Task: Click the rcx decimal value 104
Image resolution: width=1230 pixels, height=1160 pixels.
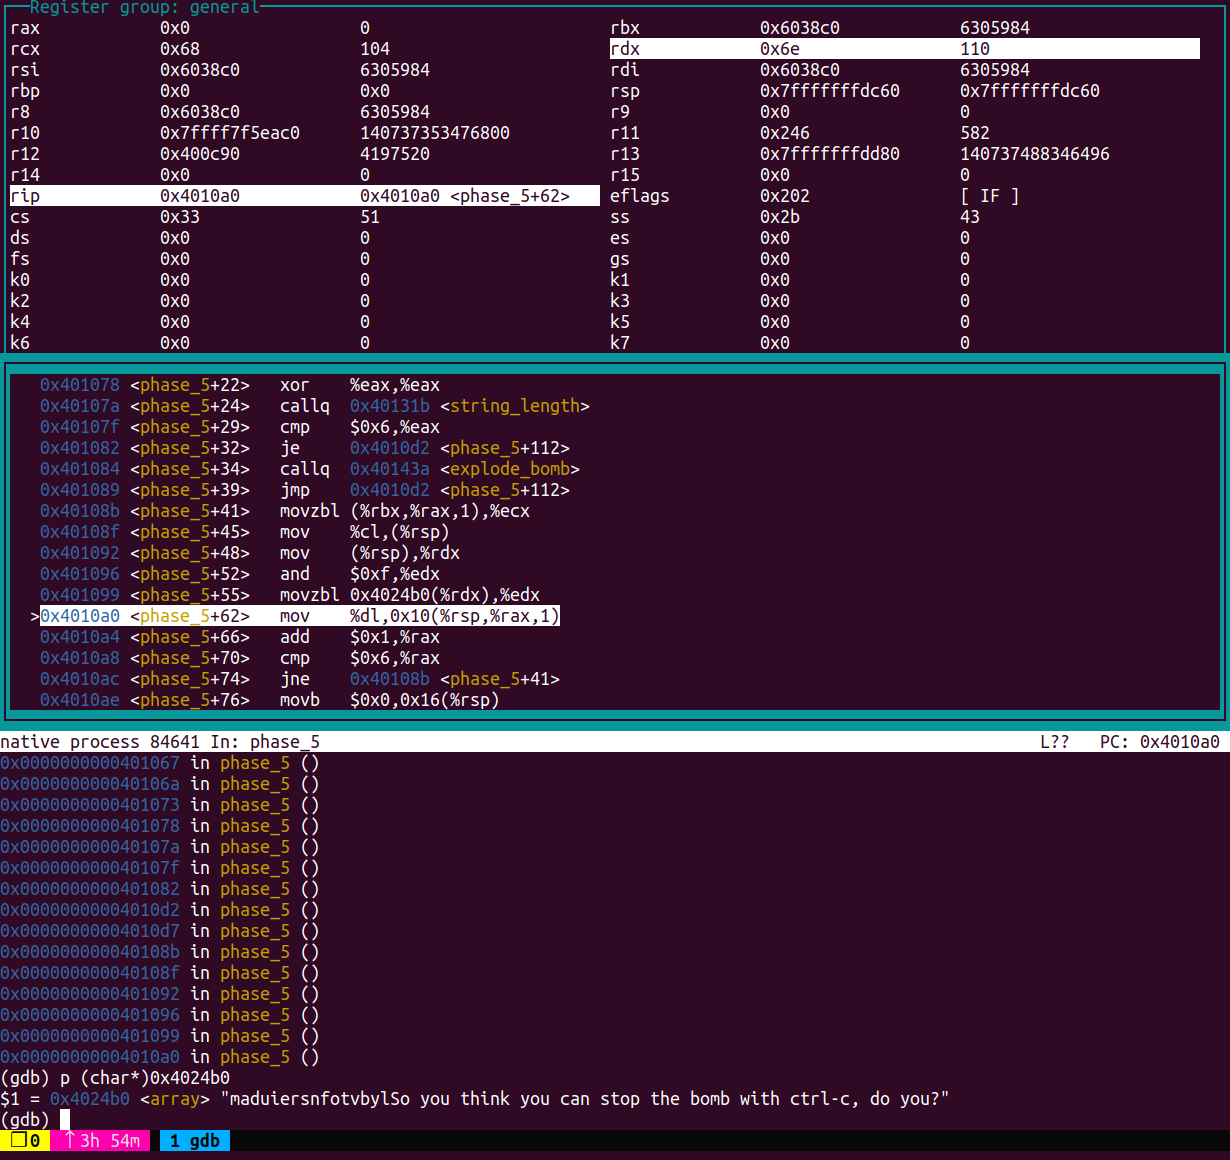Action: point(375,49)
